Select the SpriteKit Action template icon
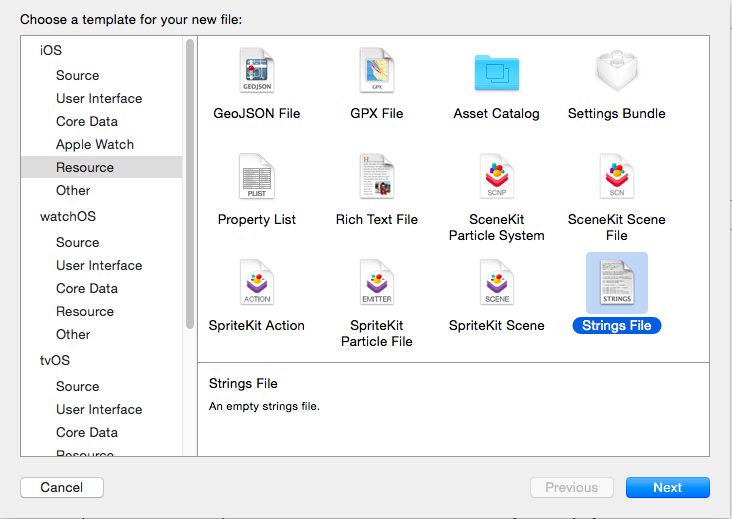The height and width of the screenshot is (519, 732). [257, 284]
